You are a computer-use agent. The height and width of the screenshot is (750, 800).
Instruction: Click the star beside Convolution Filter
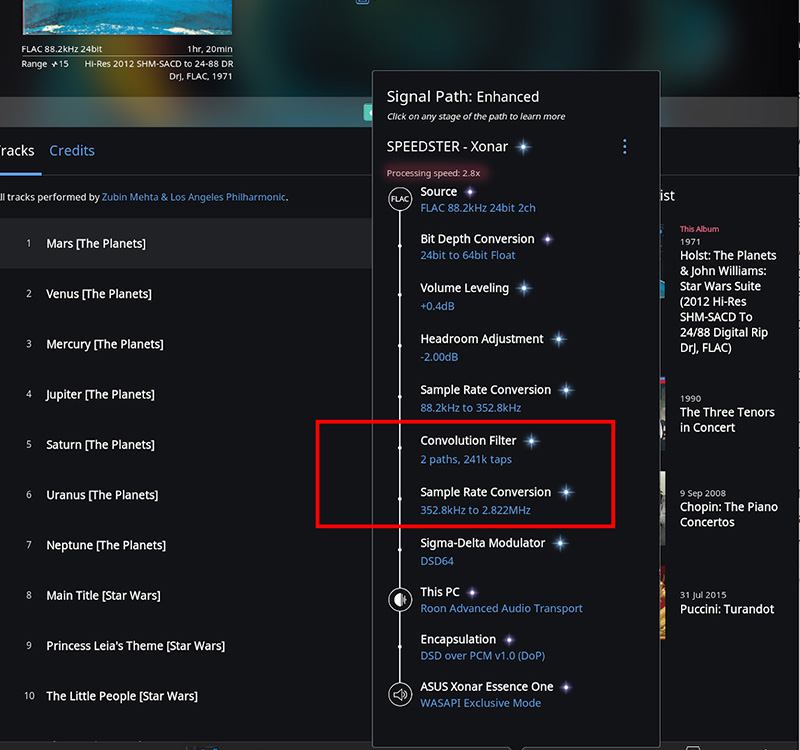point(532,441)
